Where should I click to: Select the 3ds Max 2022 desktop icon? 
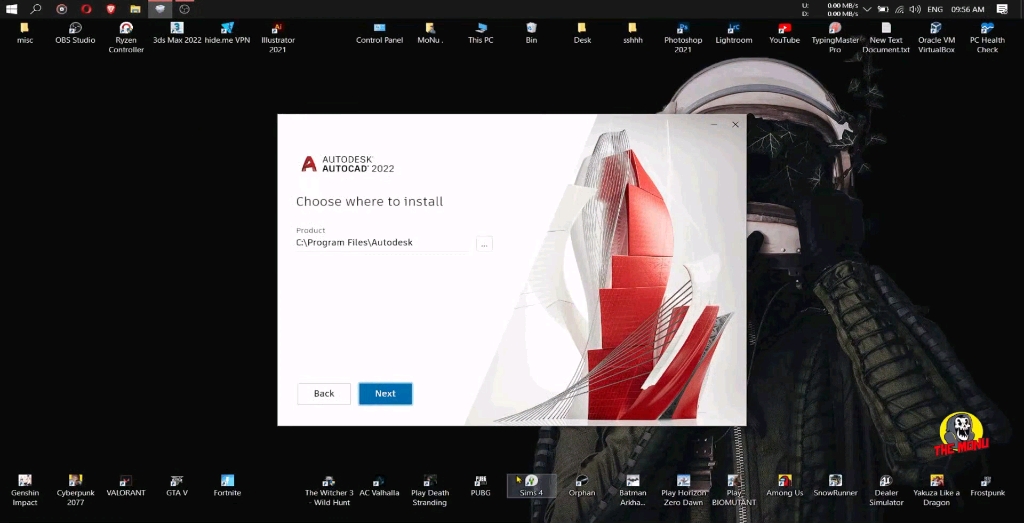[177, 34]
